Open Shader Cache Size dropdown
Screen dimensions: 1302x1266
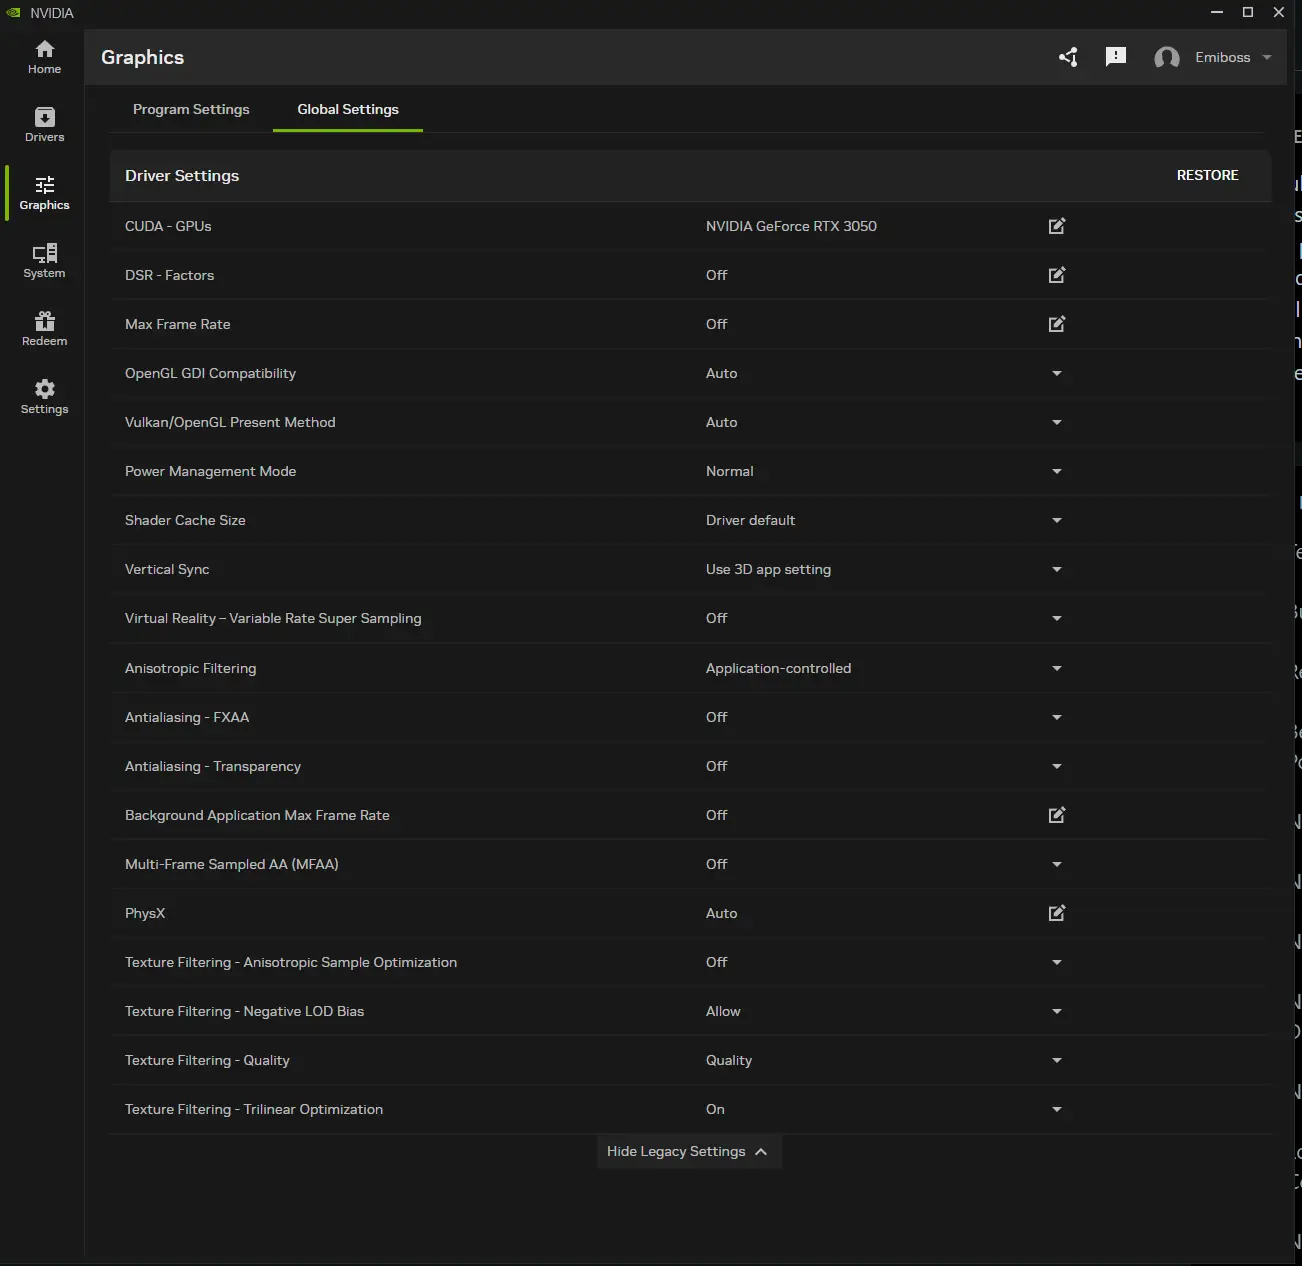pos(1057,520)
